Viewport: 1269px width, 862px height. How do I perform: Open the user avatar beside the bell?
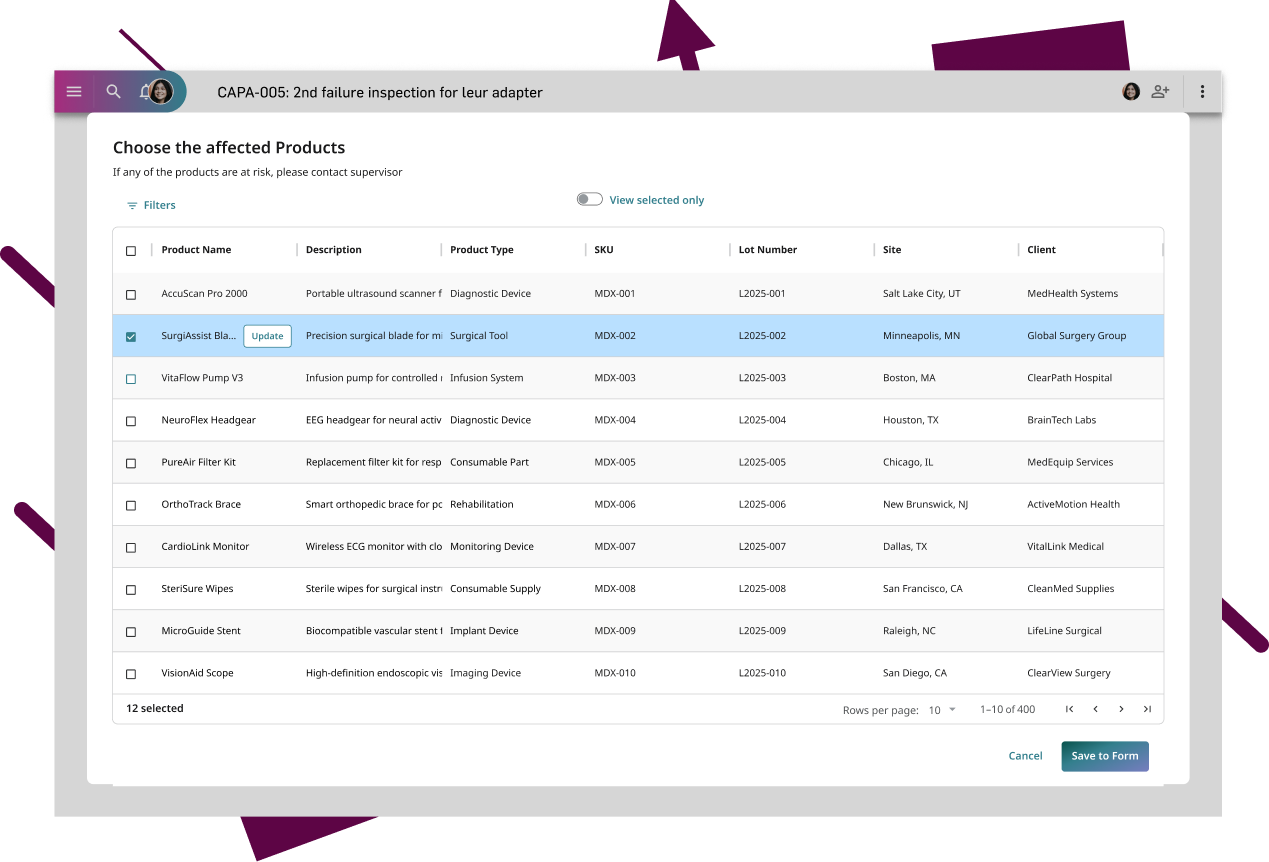coord(161,92)
